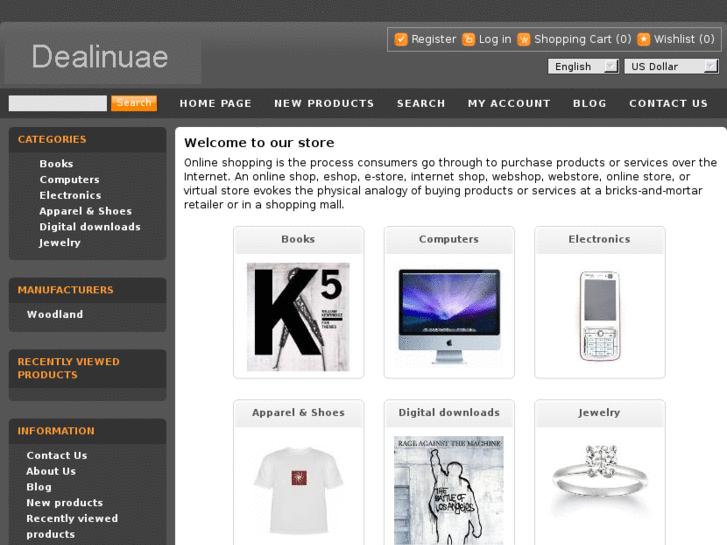Click the orange Search button

134,103
